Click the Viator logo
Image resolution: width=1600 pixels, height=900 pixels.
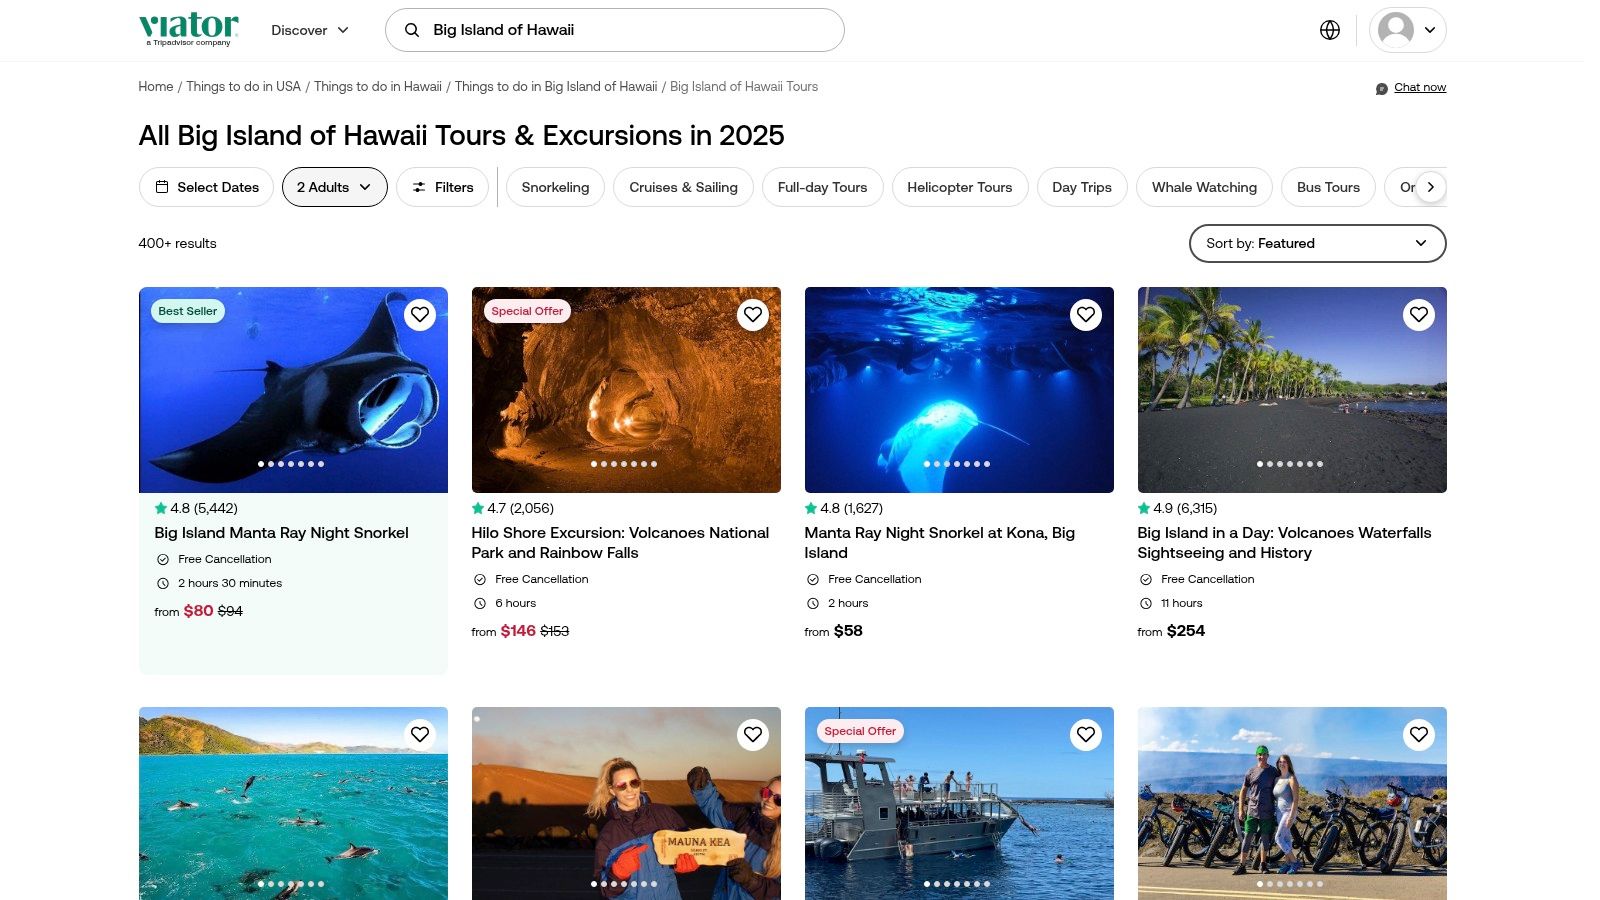[189, 28]
